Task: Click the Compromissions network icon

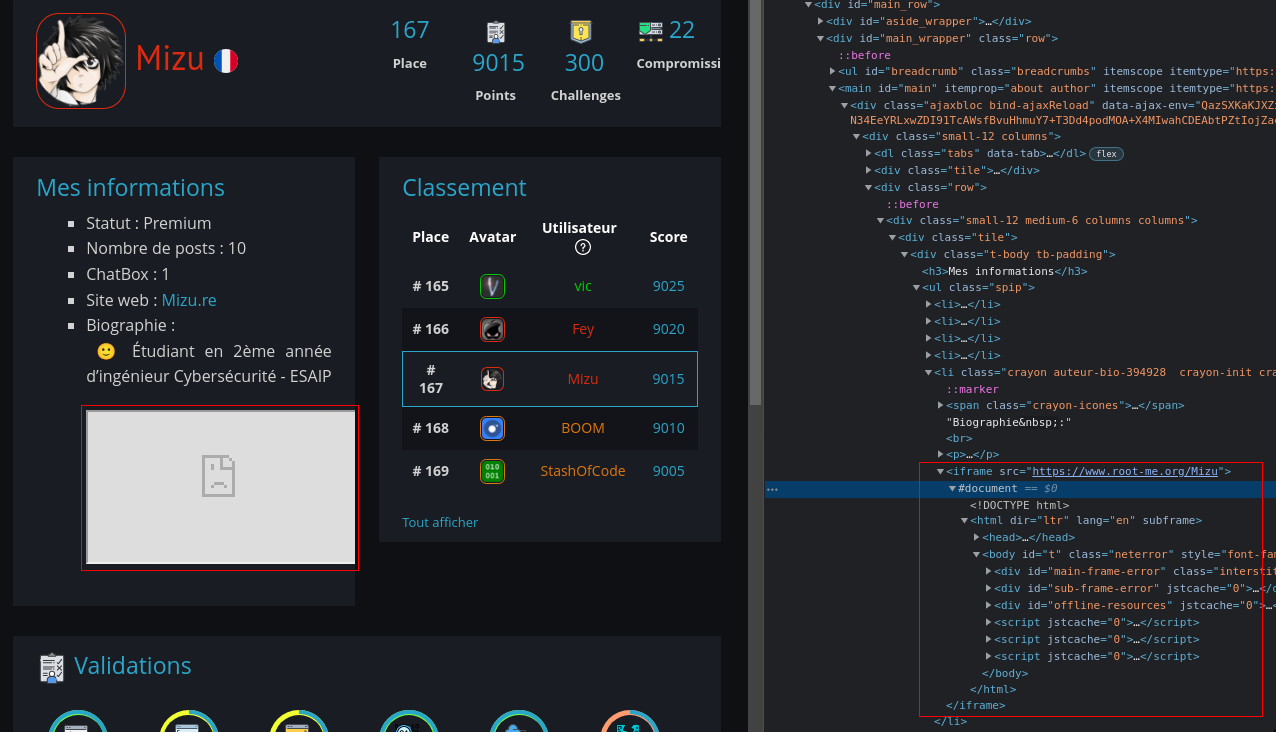Action: click(x=651, y=31)
